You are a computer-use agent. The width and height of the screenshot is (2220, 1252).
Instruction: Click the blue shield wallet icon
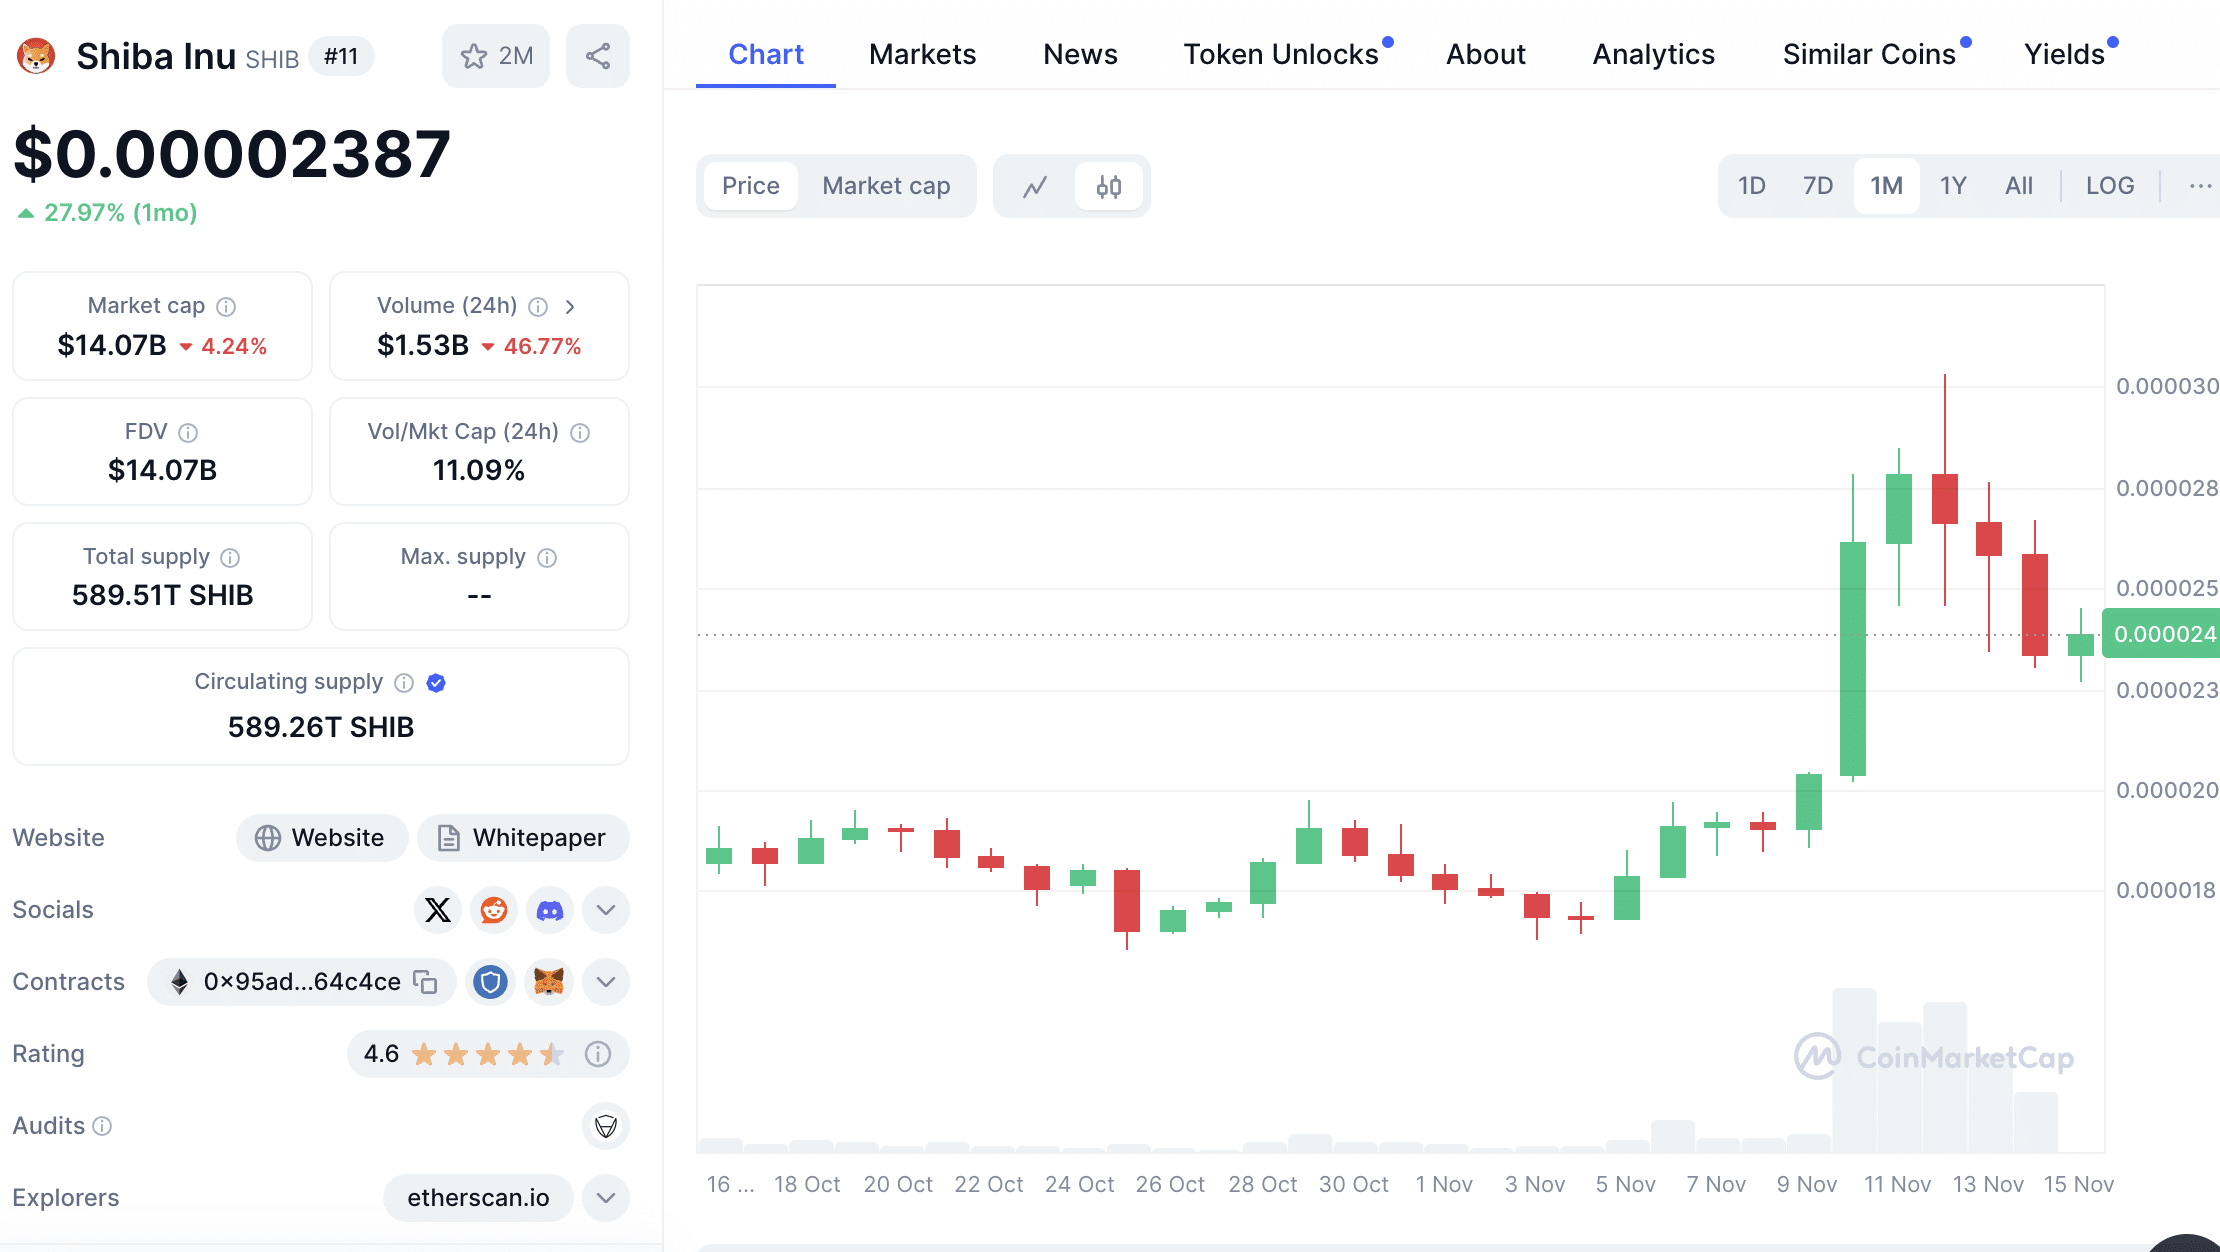tap(490, 982)
